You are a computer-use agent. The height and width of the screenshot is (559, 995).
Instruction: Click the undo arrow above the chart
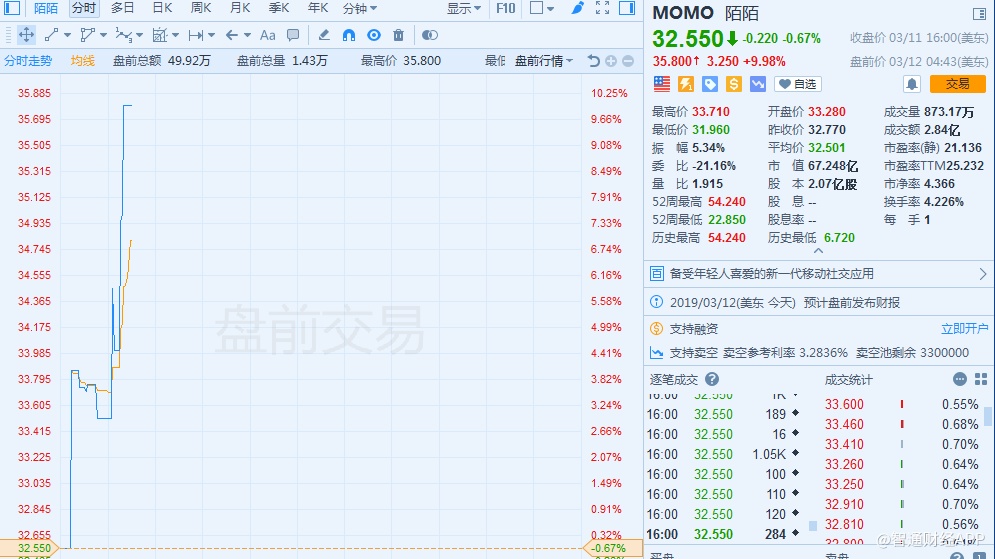[x=593, y=61]
